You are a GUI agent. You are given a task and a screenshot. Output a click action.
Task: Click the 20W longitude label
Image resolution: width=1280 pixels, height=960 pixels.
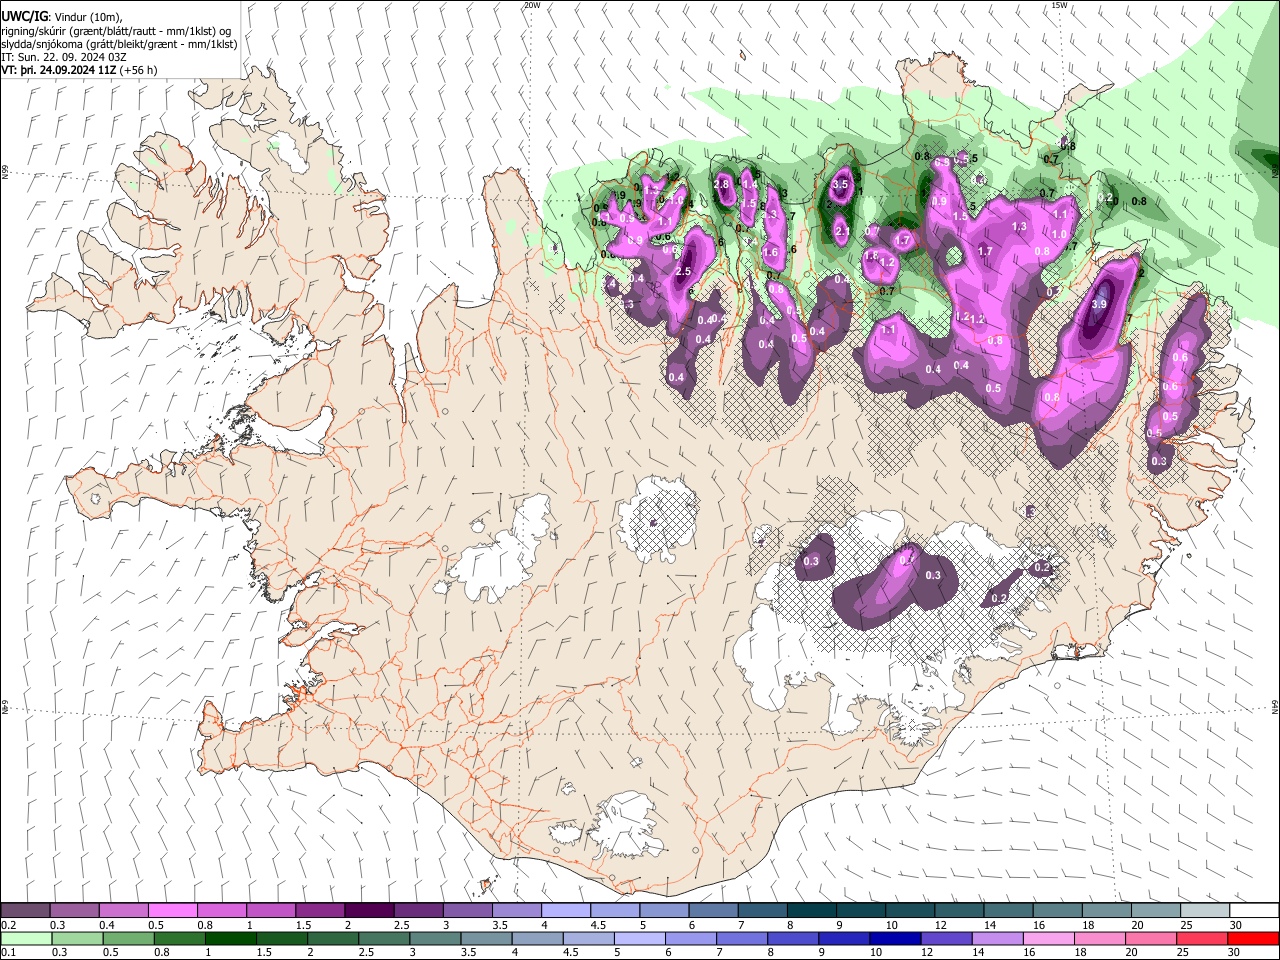(532, 5)
